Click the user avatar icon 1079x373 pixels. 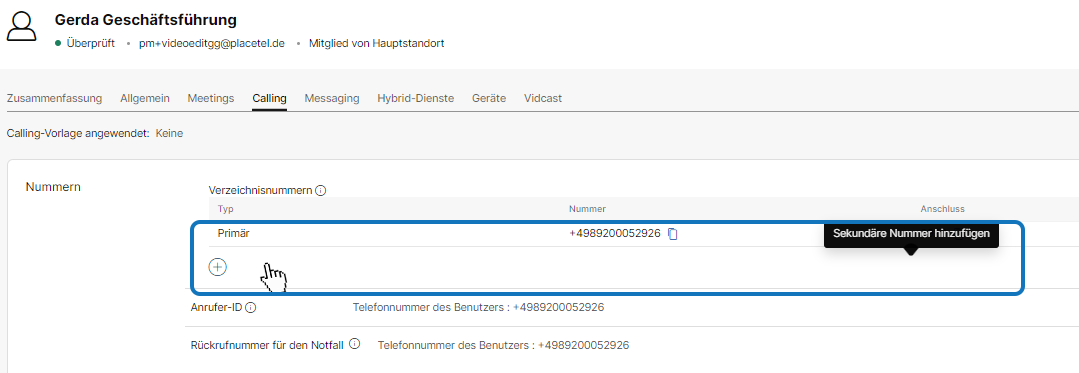click(23, 28)
